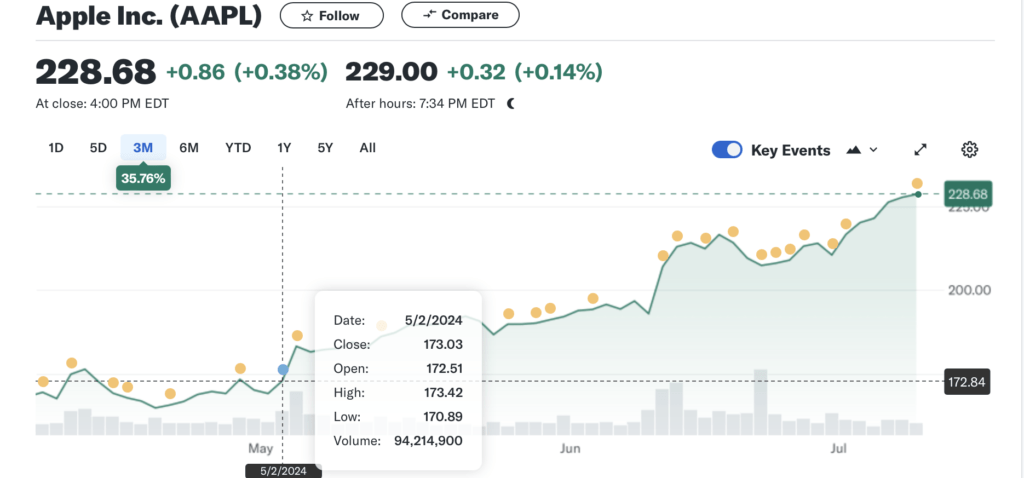Select the 5D time range
The image size is (1024, 478).
point(98,148)
